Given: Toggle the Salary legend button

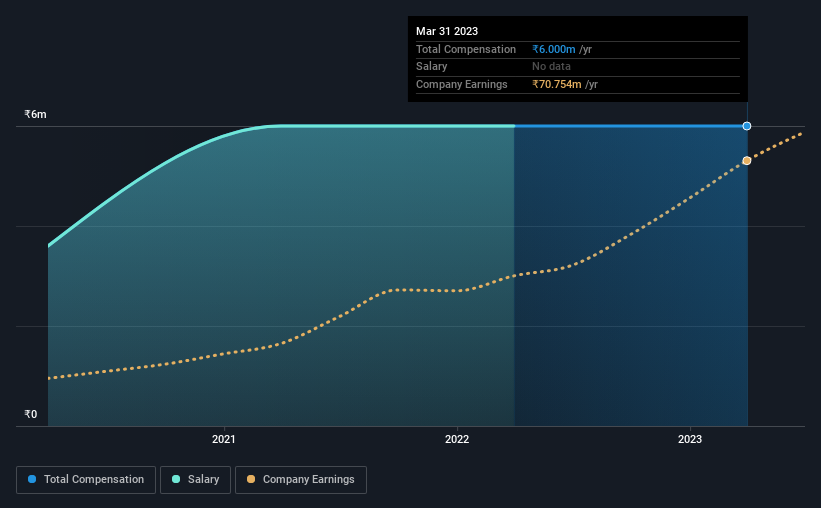Looking at the screenshot, I should point(195,480).
